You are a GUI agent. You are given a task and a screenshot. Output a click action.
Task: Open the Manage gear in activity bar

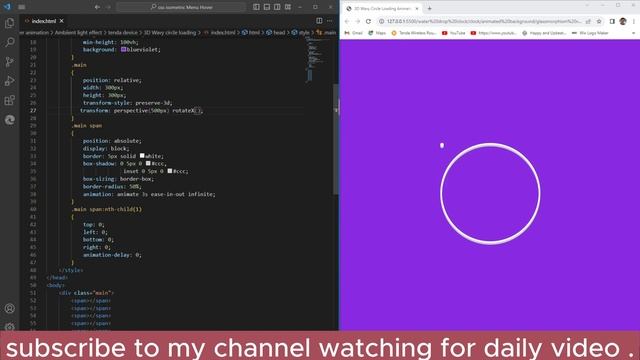9,327
